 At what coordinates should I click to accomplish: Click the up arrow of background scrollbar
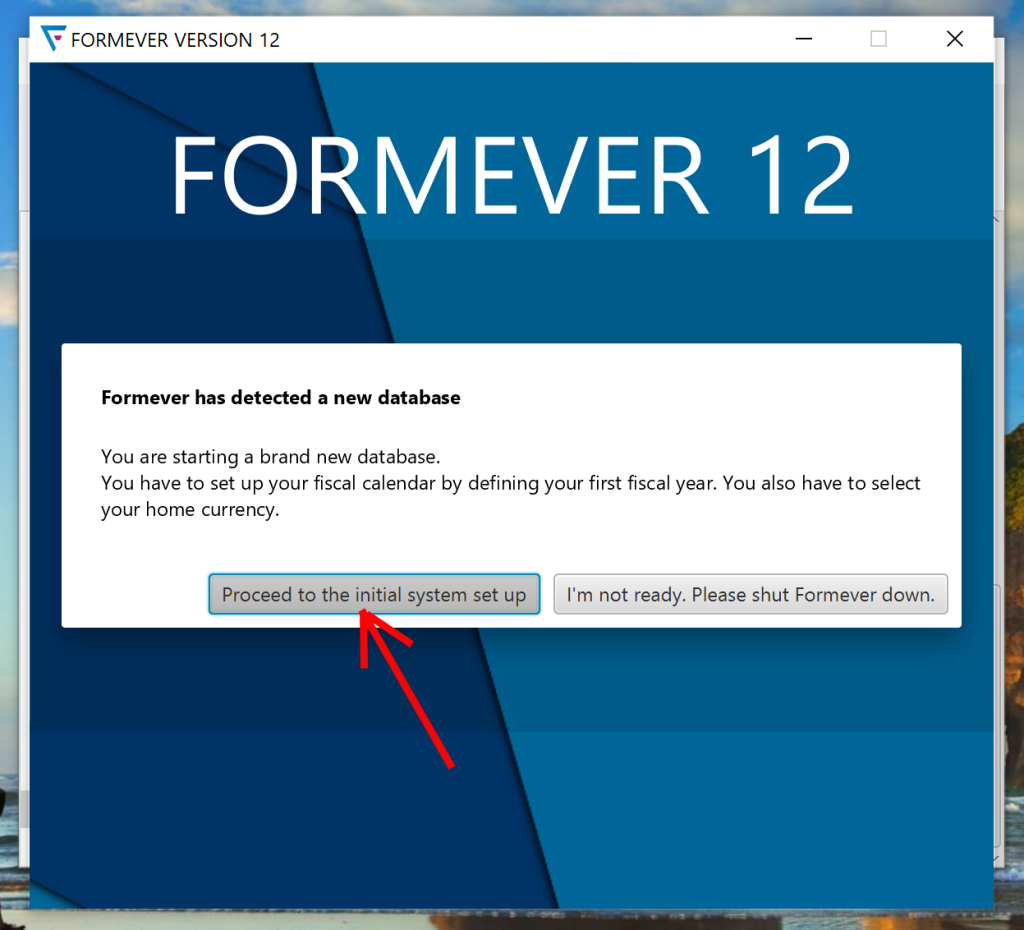tap(997, 219)
